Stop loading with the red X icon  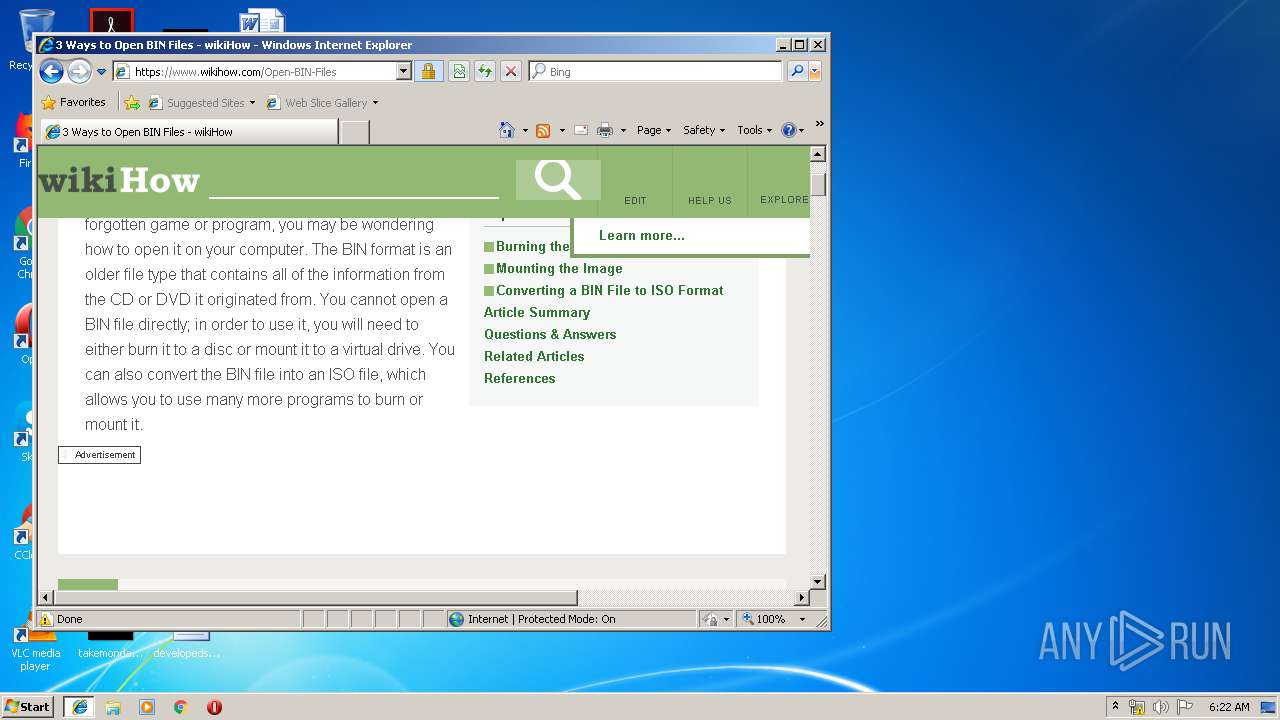coord(511,71)
